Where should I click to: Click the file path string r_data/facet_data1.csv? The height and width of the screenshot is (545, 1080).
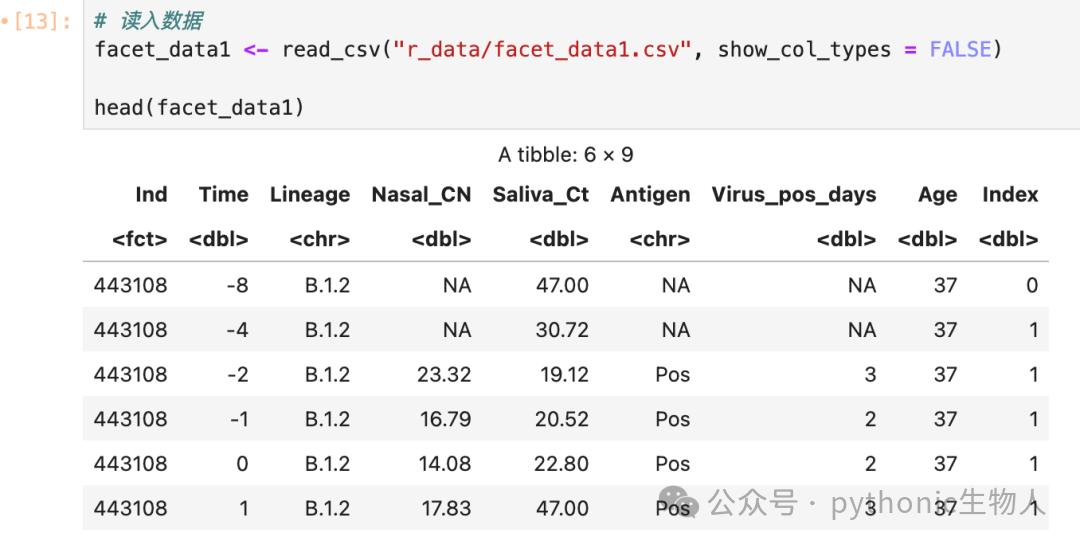pos(542,50)
